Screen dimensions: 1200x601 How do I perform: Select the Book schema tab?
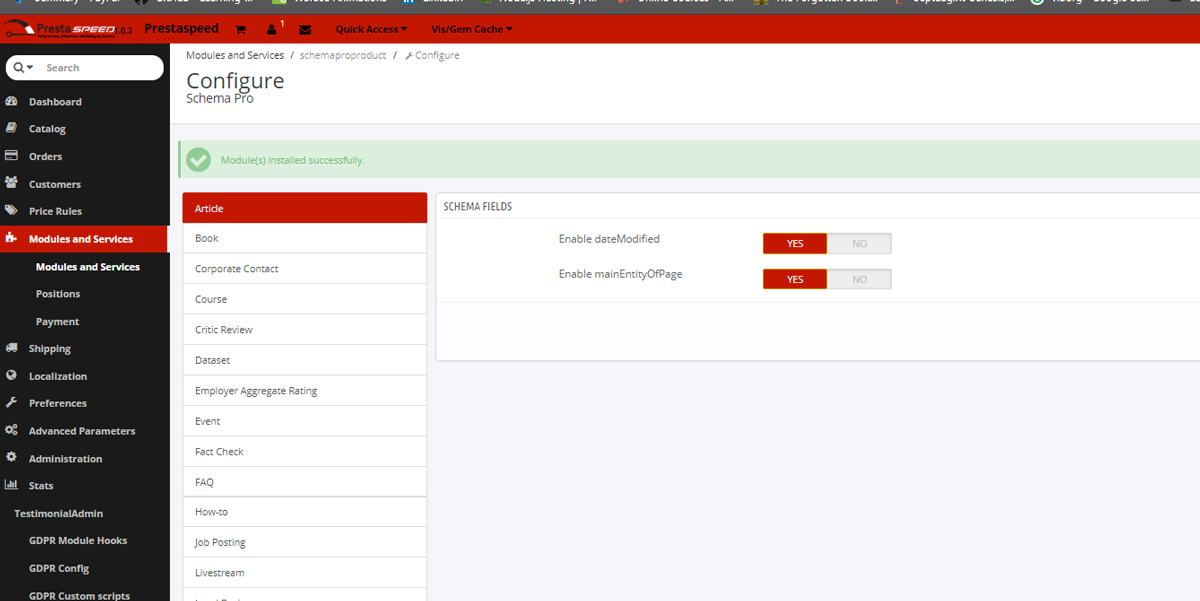(x=305, y=238)
